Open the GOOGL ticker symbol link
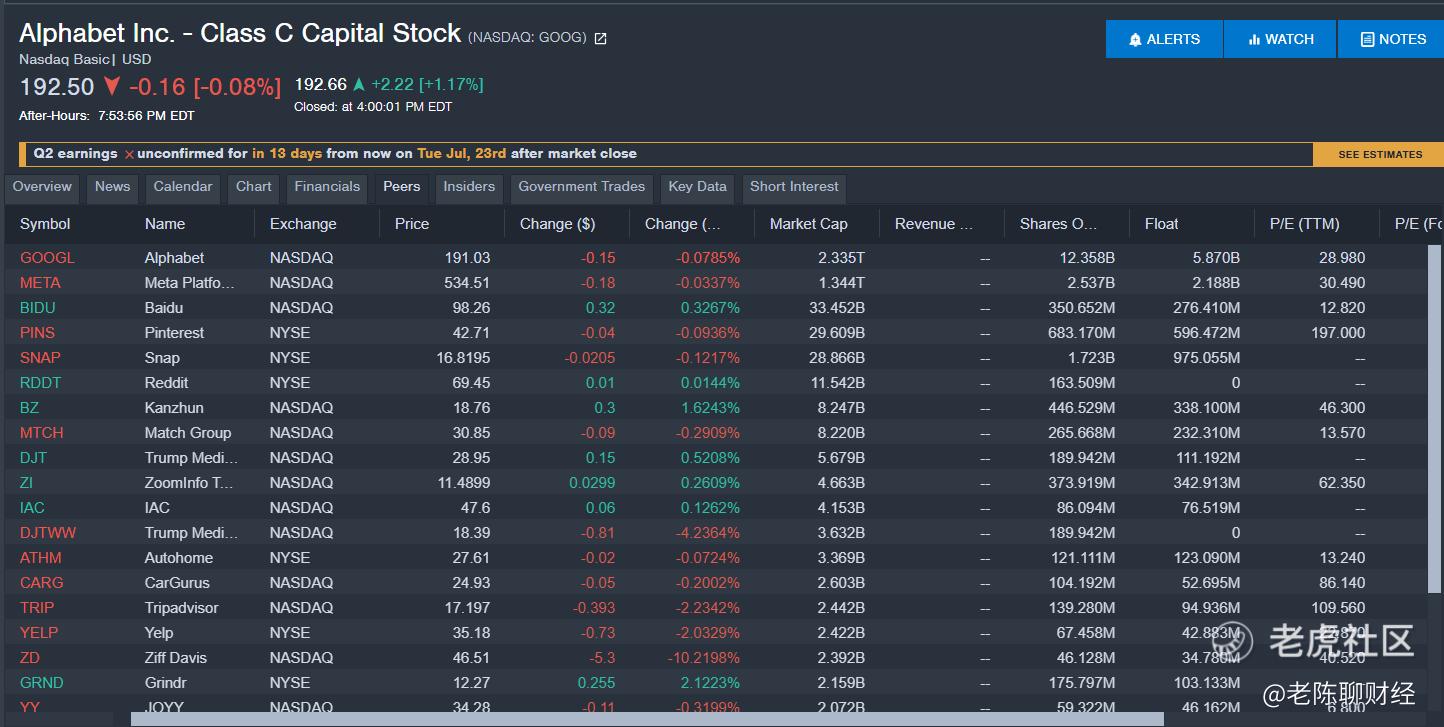 [x=47, y=258]
